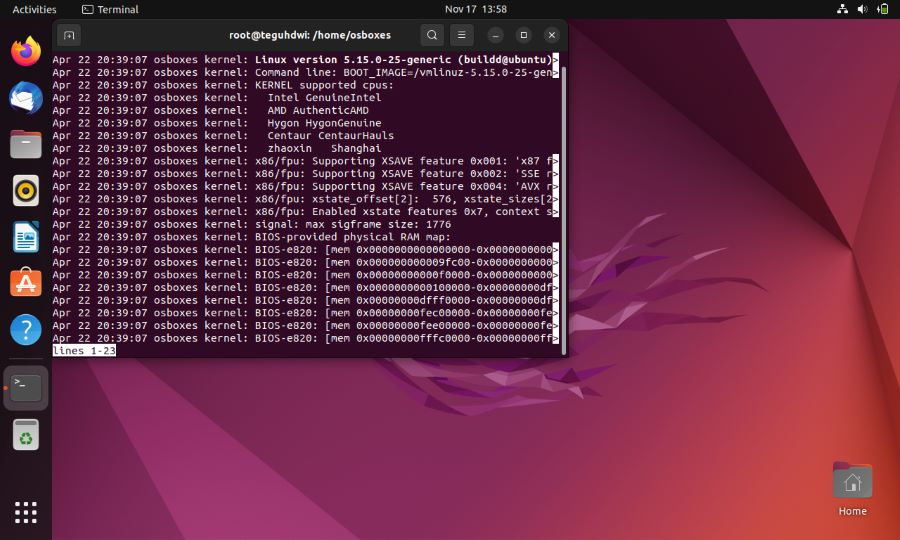Click the 'Command line: BOOT_IMAGE' line

[305, 72]
